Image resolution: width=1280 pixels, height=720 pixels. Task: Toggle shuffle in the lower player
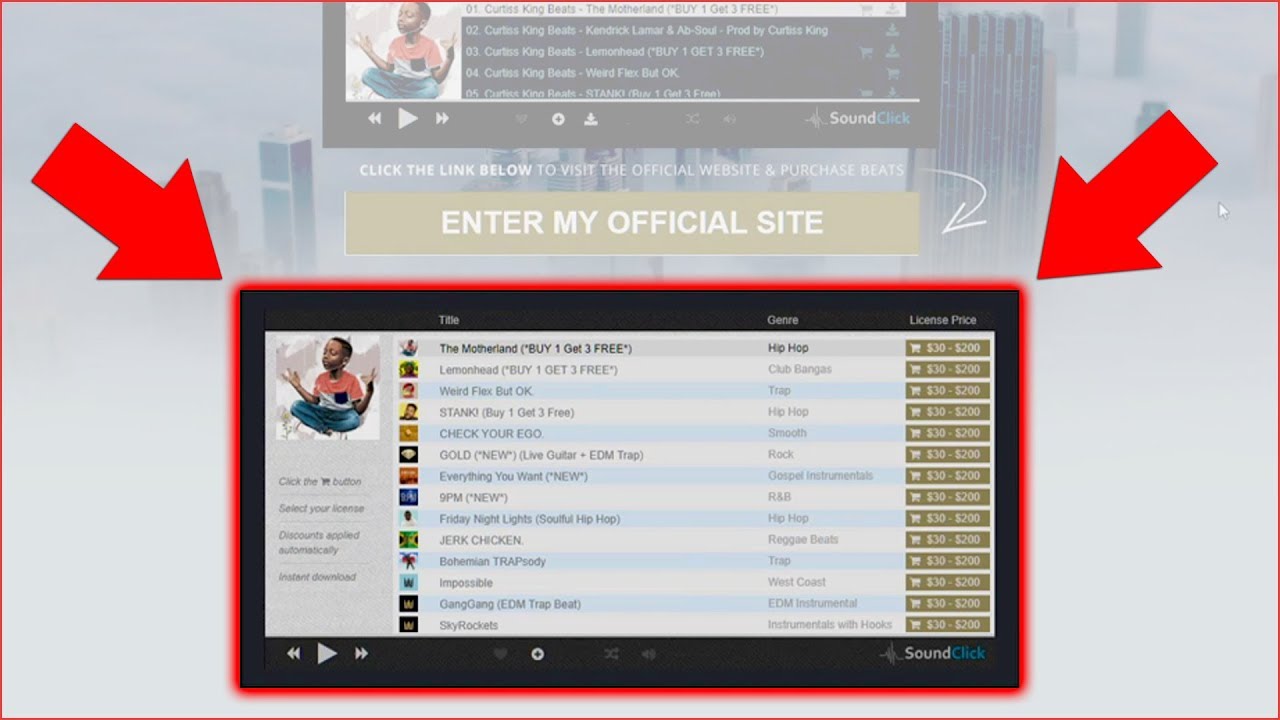click(x=611, y=654)
